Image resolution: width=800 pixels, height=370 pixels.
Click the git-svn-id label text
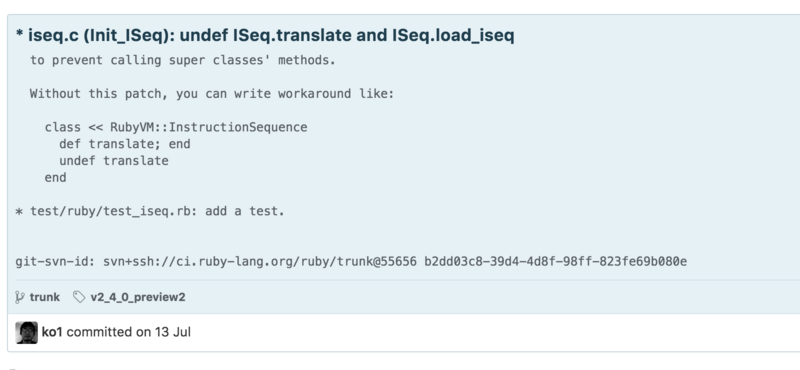pyautogui.click(x=55, y=262)
